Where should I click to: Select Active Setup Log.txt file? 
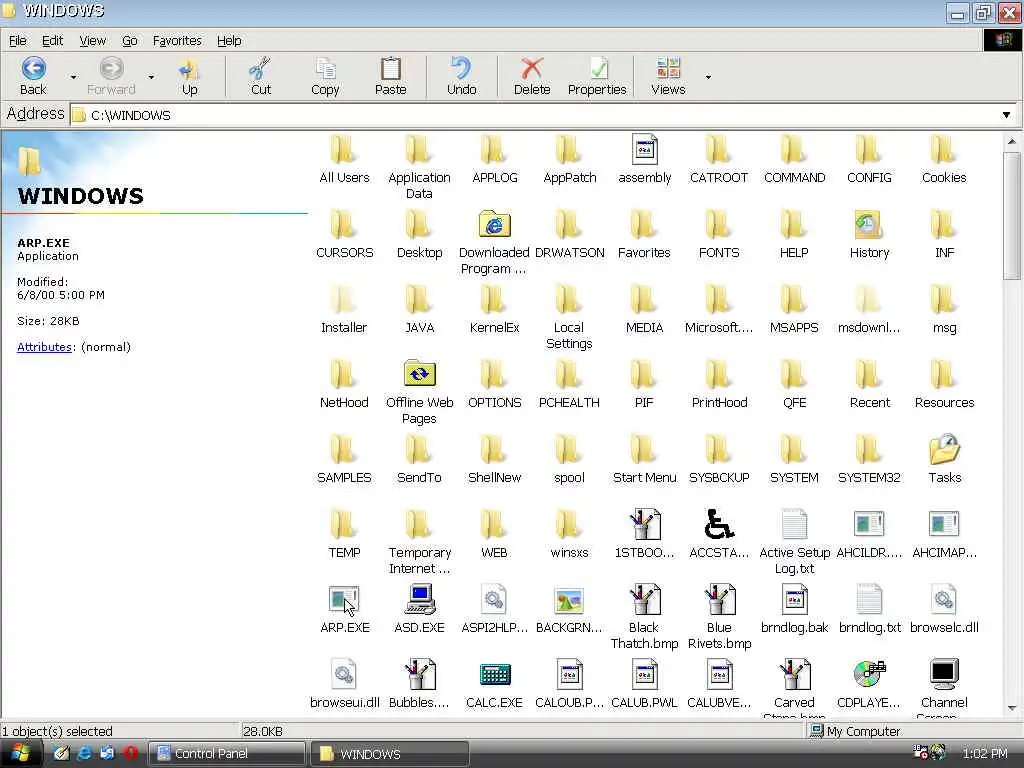point(794,524)
